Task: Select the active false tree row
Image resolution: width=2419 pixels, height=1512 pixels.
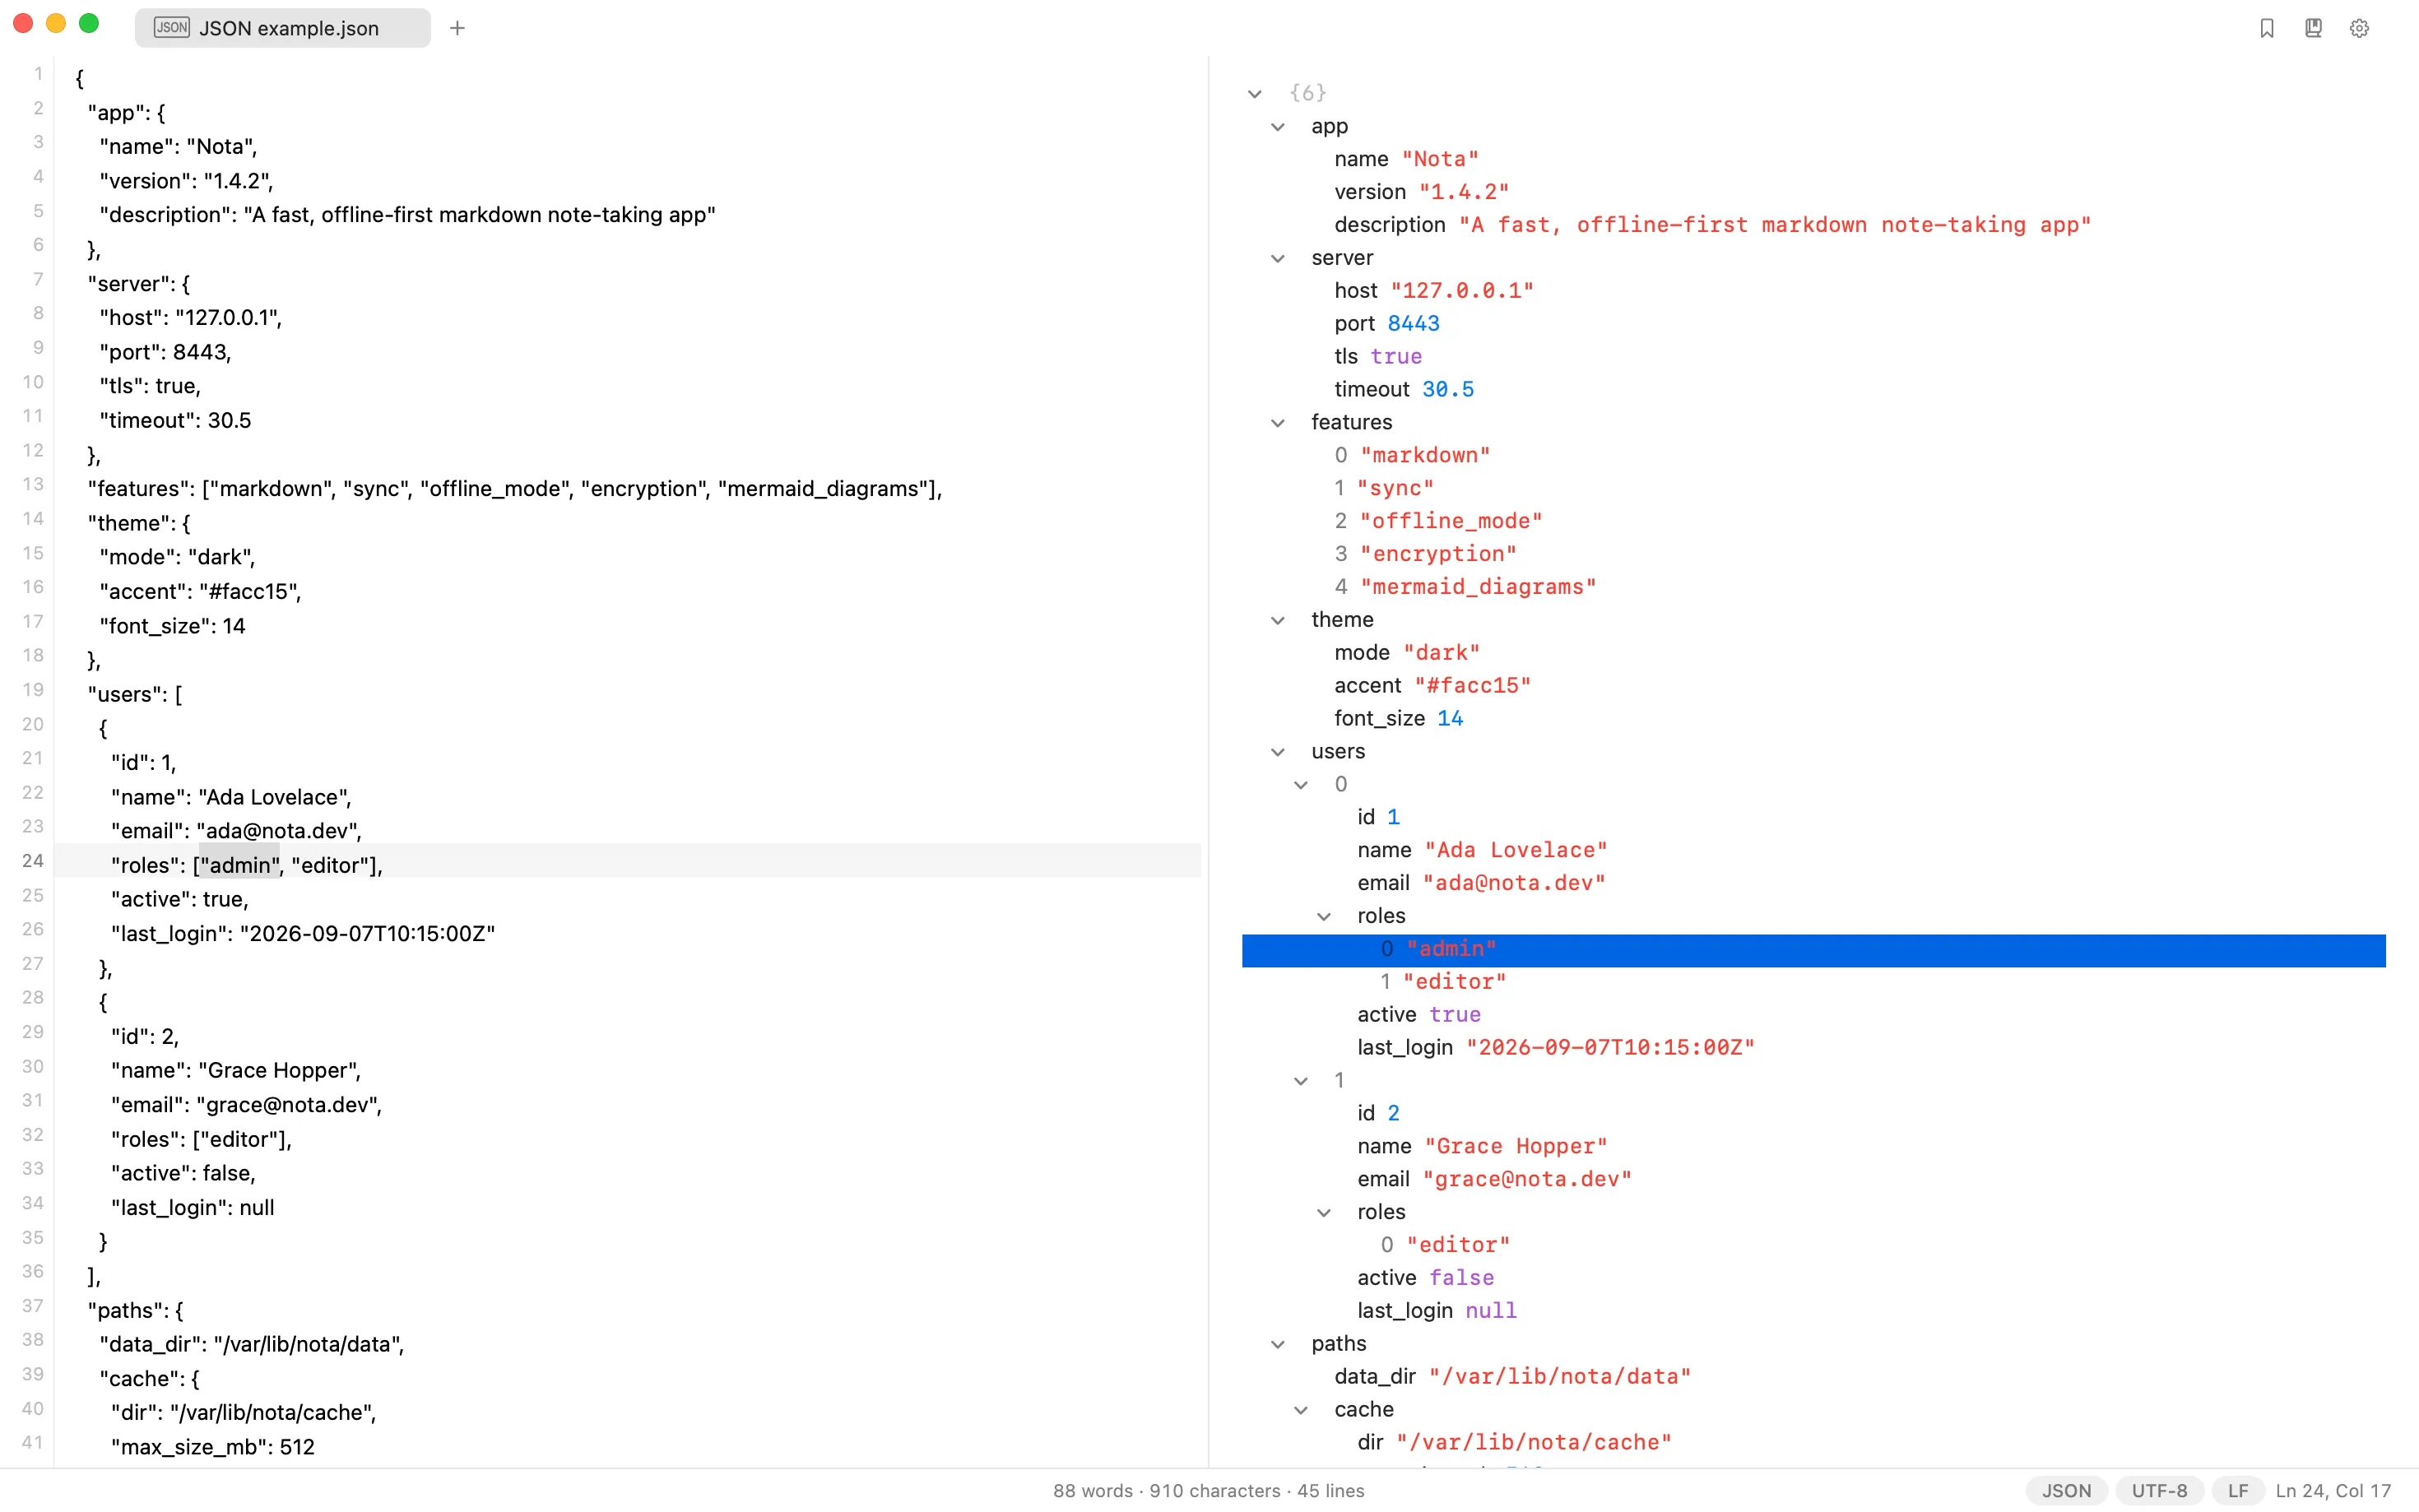Action: (x=1813, y=1278)
